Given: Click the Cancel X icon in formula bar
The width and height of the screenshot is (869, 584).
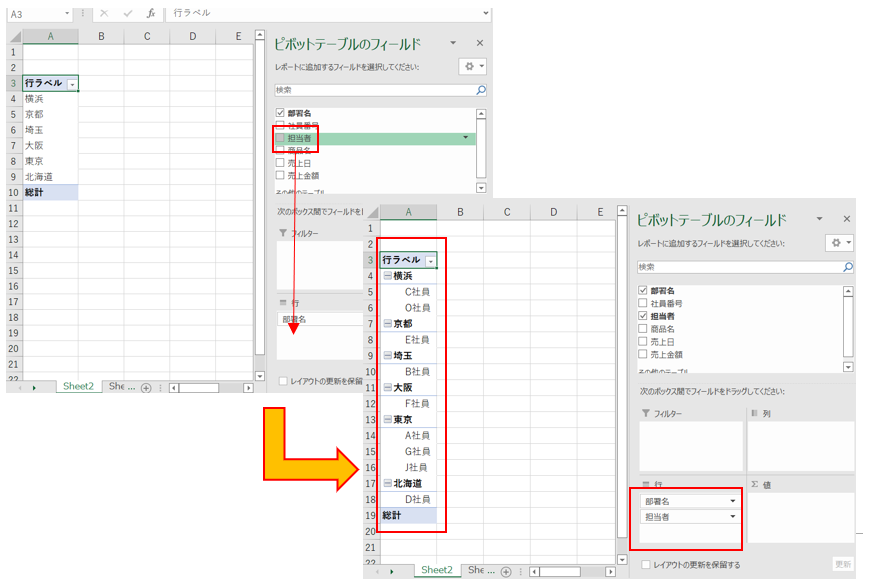Looking at the screenshot, I should [103, 13].
